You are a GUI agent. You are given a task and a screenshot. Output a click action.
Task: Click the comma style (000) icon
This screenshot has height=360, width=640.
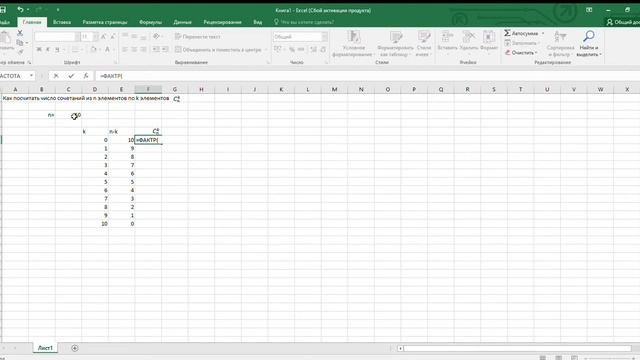(x=301, y=49)
